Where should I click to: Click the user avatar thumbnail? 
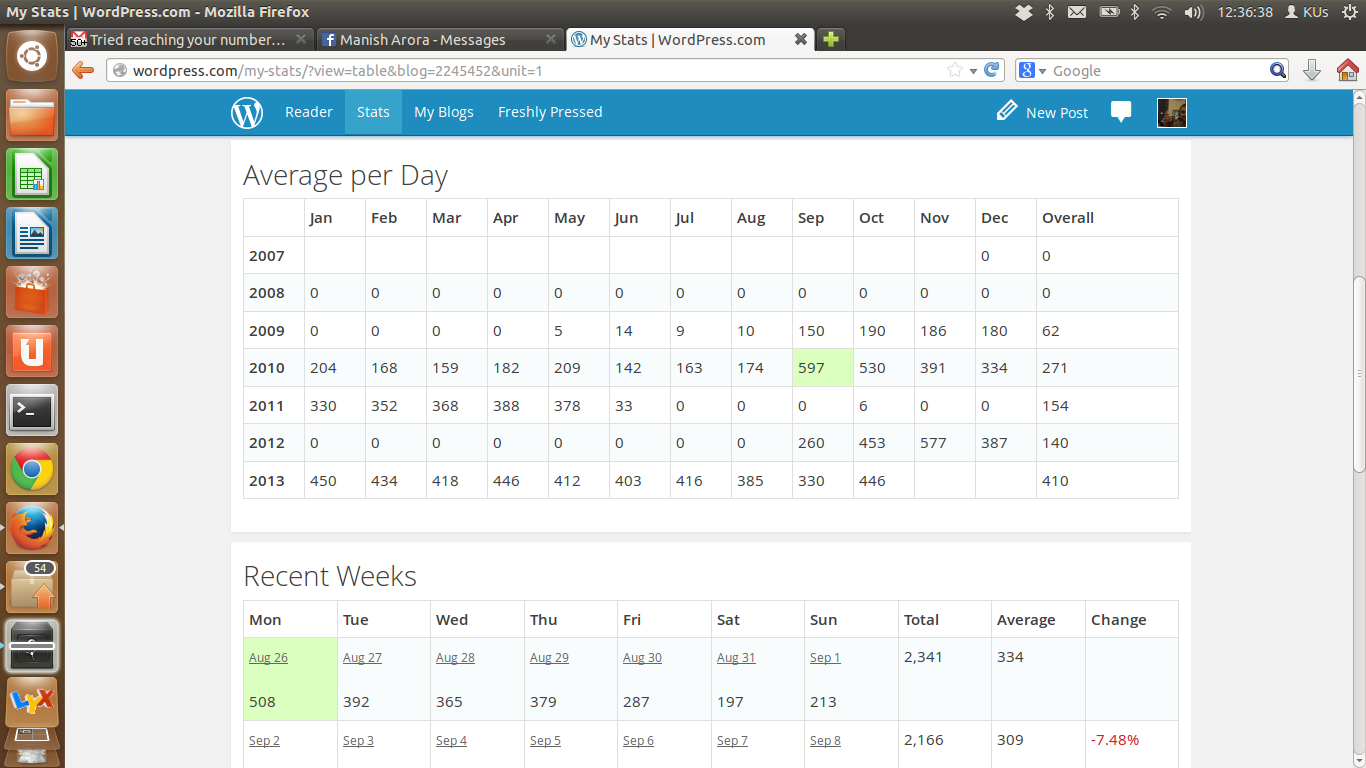point(1171,112)
